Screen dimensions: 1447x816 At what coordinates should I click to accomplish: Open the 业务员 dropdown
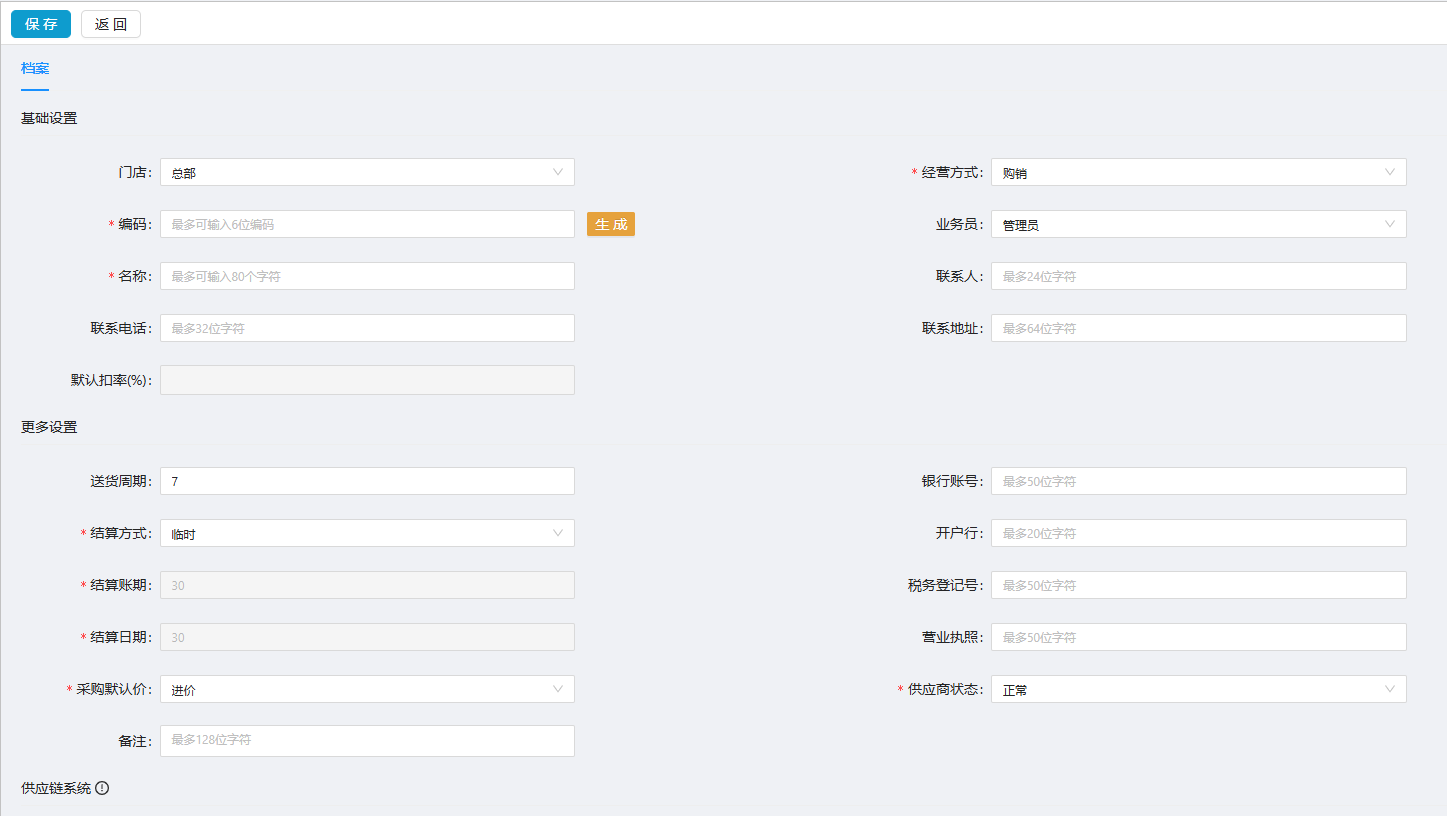click(1198, 224)
